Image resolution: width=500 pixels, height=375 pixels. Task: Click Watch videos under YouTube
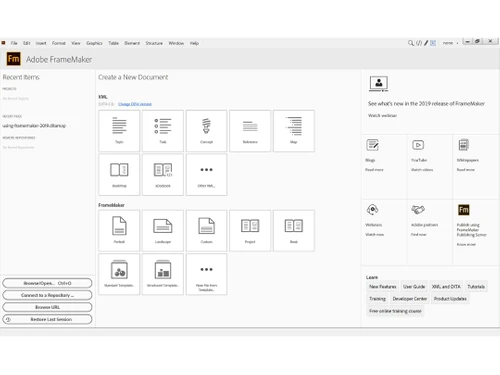click(422, 170)
